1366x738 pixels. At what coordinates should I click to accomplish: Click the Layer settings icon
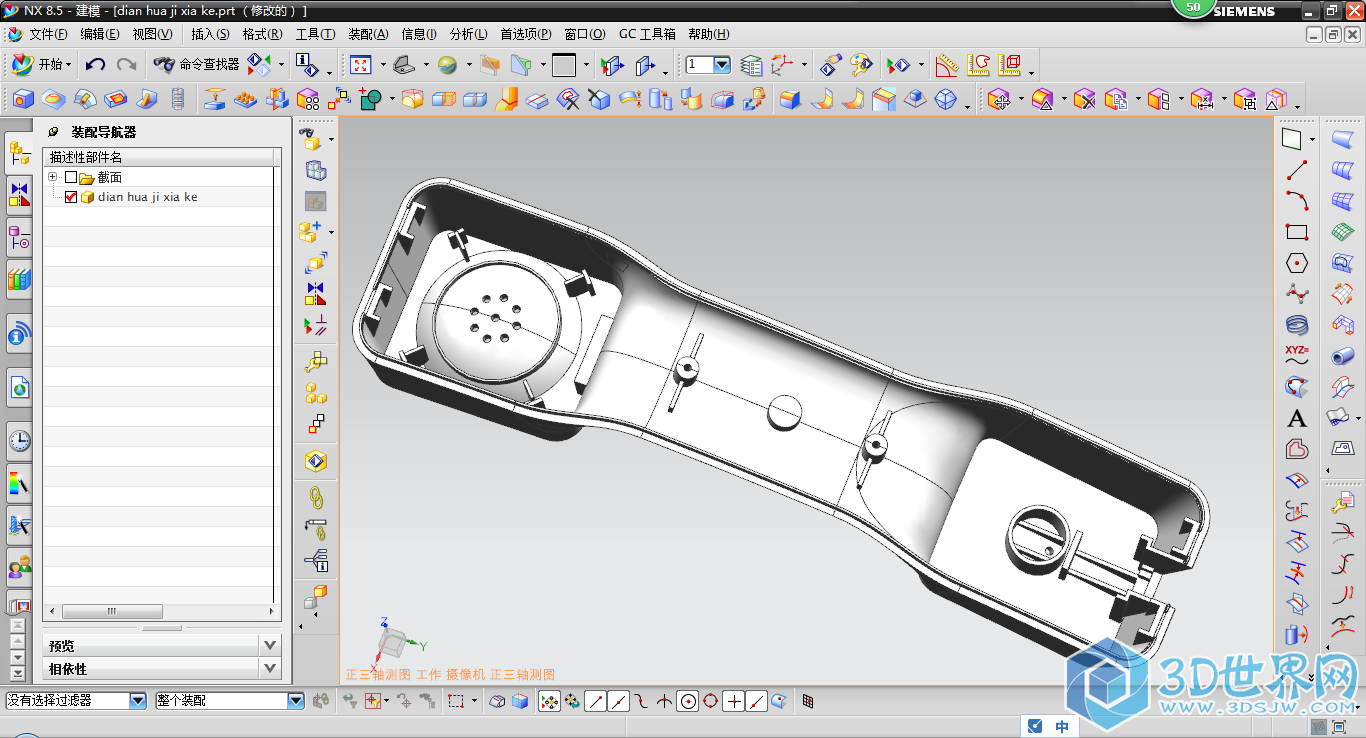[751, 65]
